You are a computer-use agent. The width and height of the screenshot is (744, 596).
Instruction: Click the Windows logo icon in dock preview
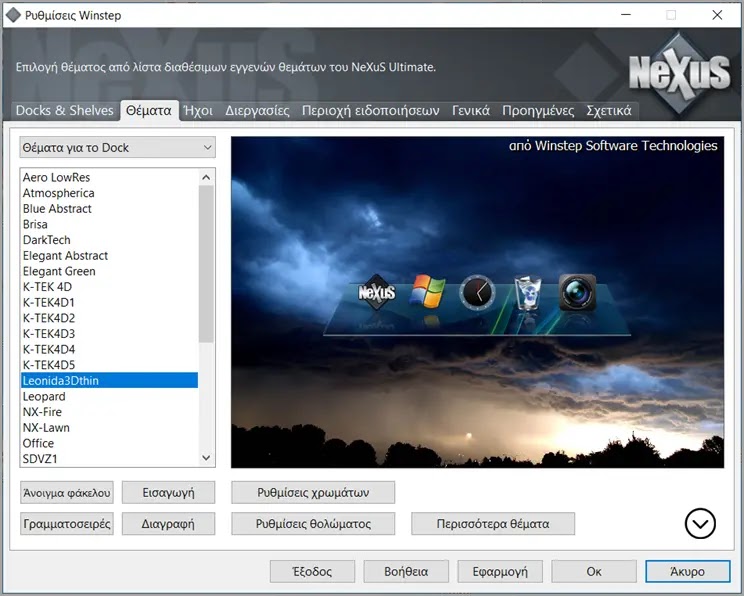(x=428, y=291)
